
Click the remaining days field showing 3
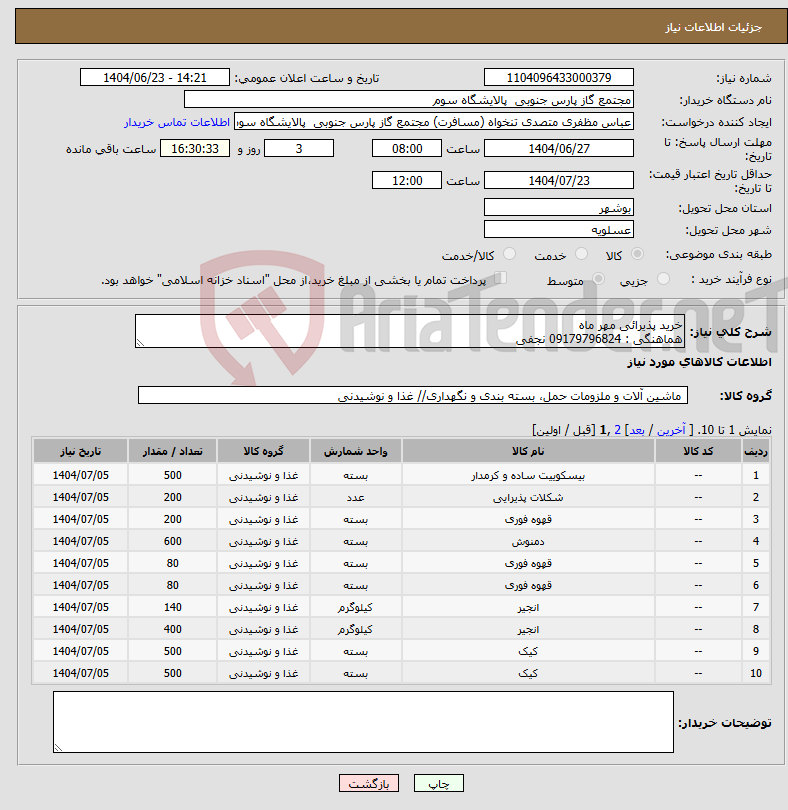pos(299,148)
